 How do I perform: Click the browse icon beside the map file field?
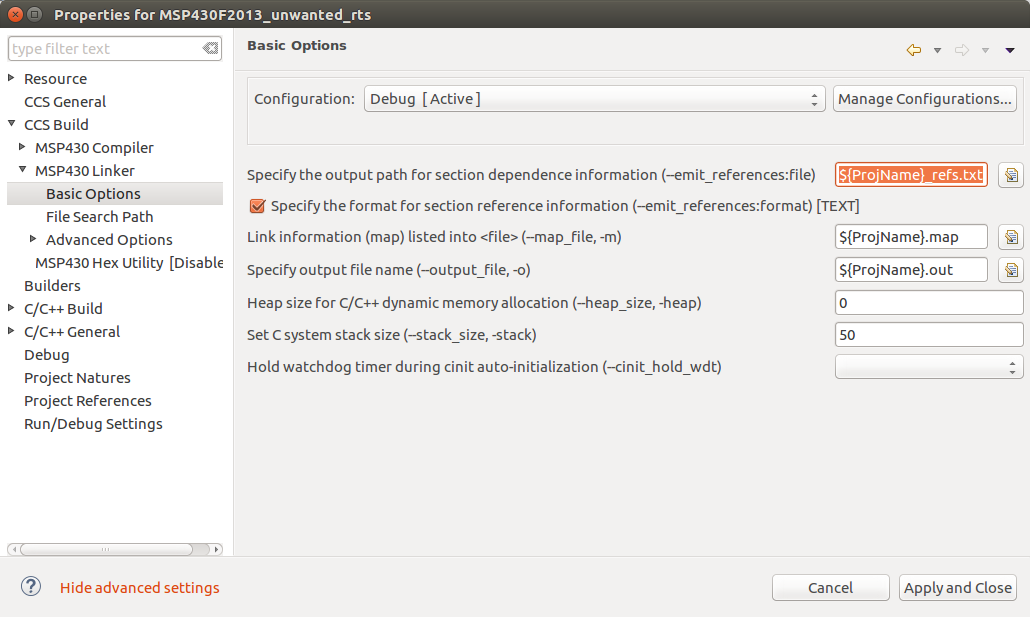pyautogui.click(x=1011, y=237)
